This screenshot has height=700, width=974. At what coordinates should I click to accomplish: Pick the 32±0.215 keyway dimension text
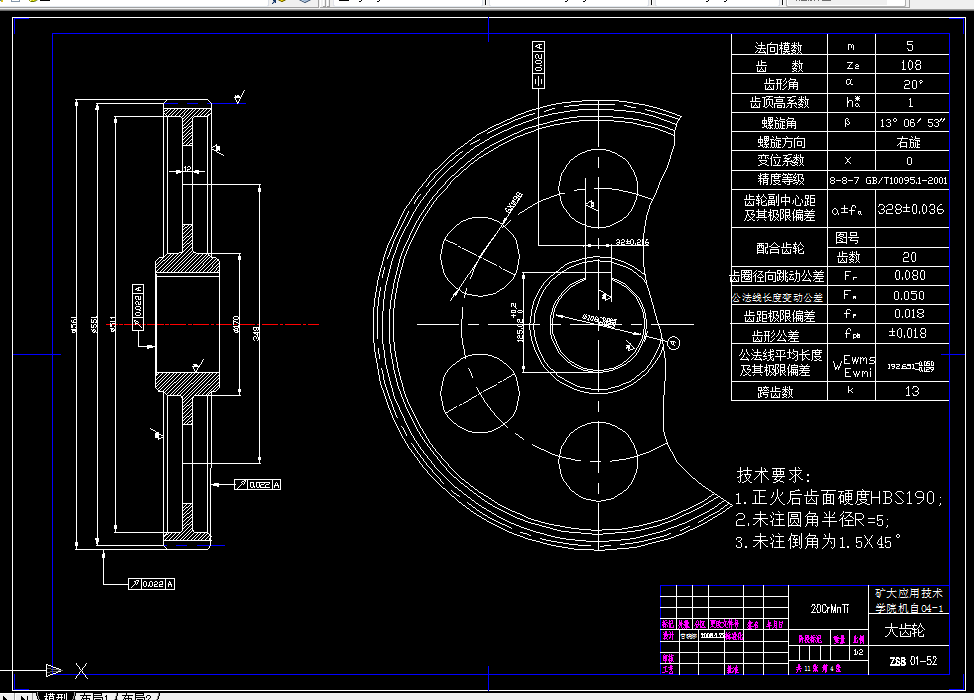click(632, 242)
